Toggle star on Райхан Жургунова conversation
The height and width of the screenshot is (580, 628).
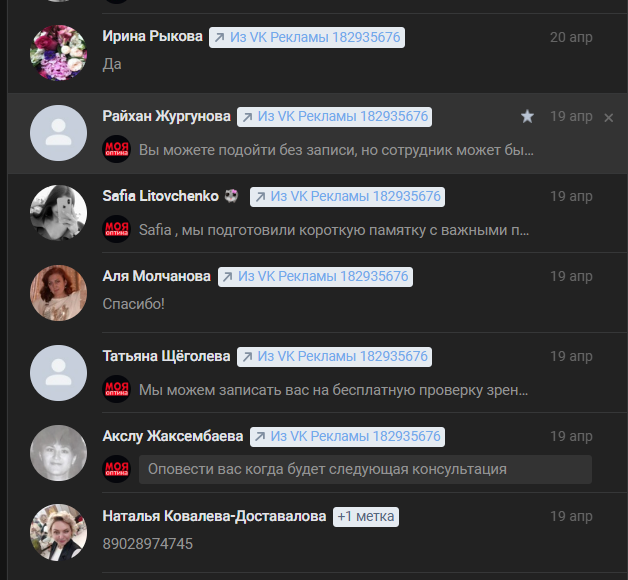click(x=527, y=117)
